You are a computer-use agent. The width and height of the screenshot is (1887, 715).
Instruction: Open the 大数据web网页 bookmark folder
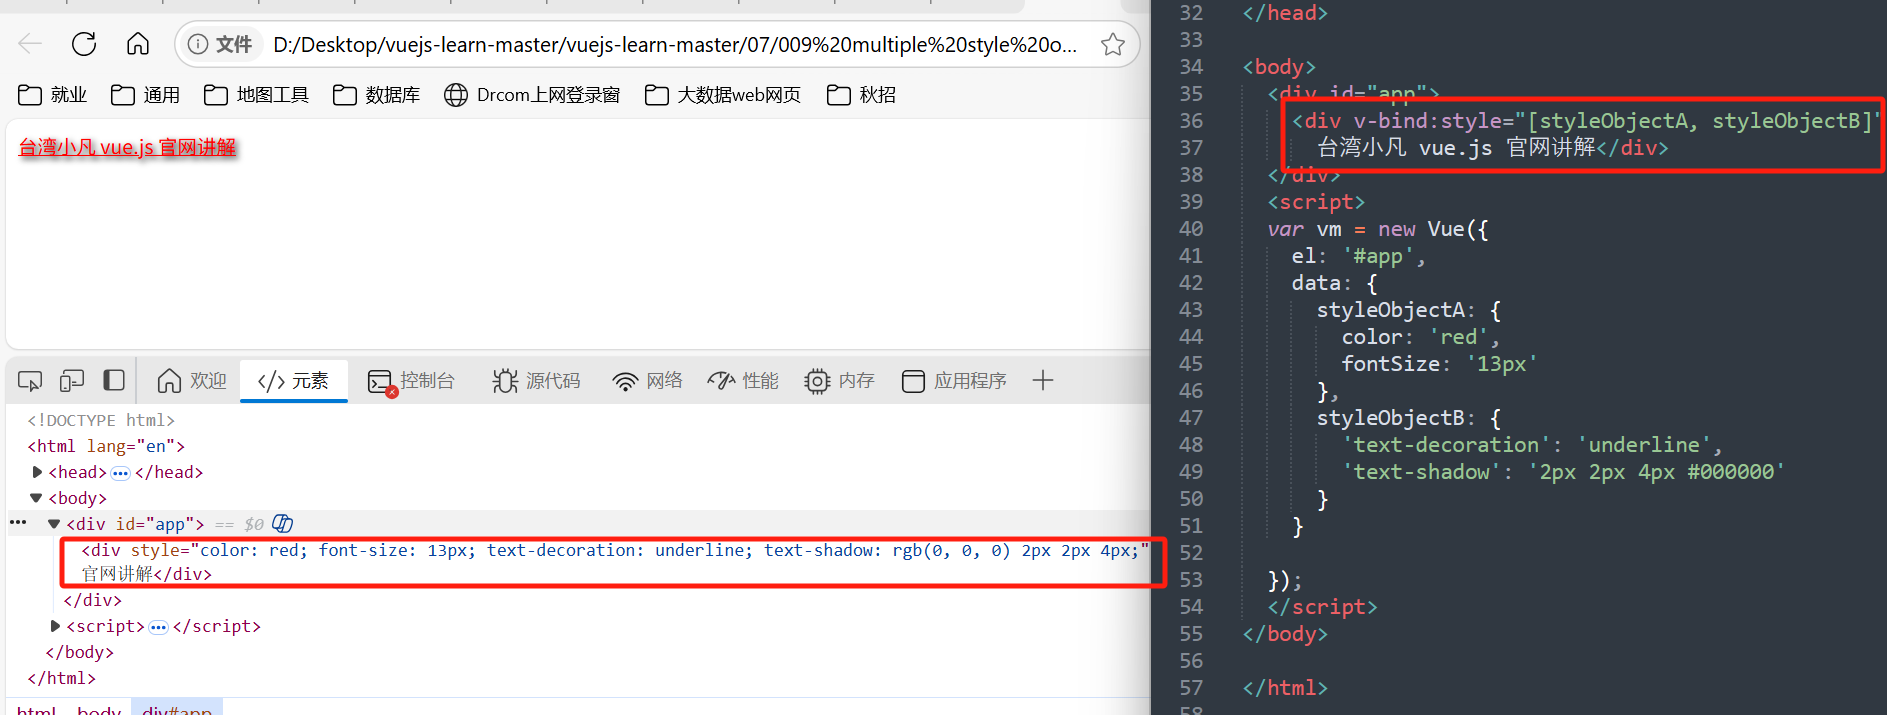(x=723, y=95)
